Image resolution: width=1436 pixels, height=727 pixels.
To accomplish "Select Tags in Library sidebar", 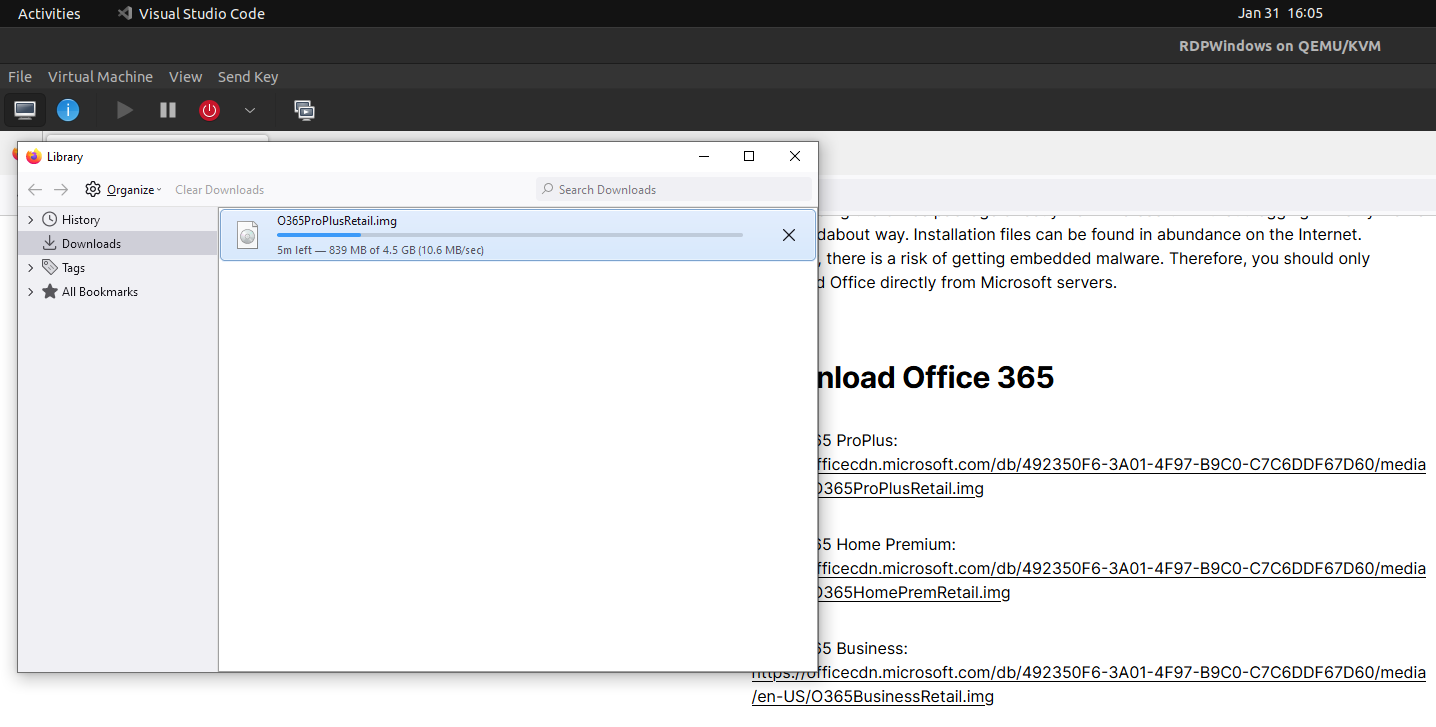I will click(x=73, y=268).
